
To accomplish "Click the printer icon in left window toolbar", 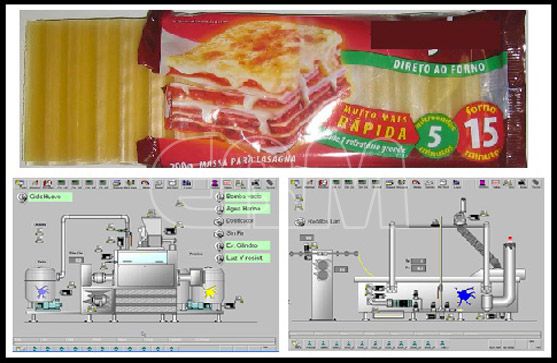I will pos(172,184).
